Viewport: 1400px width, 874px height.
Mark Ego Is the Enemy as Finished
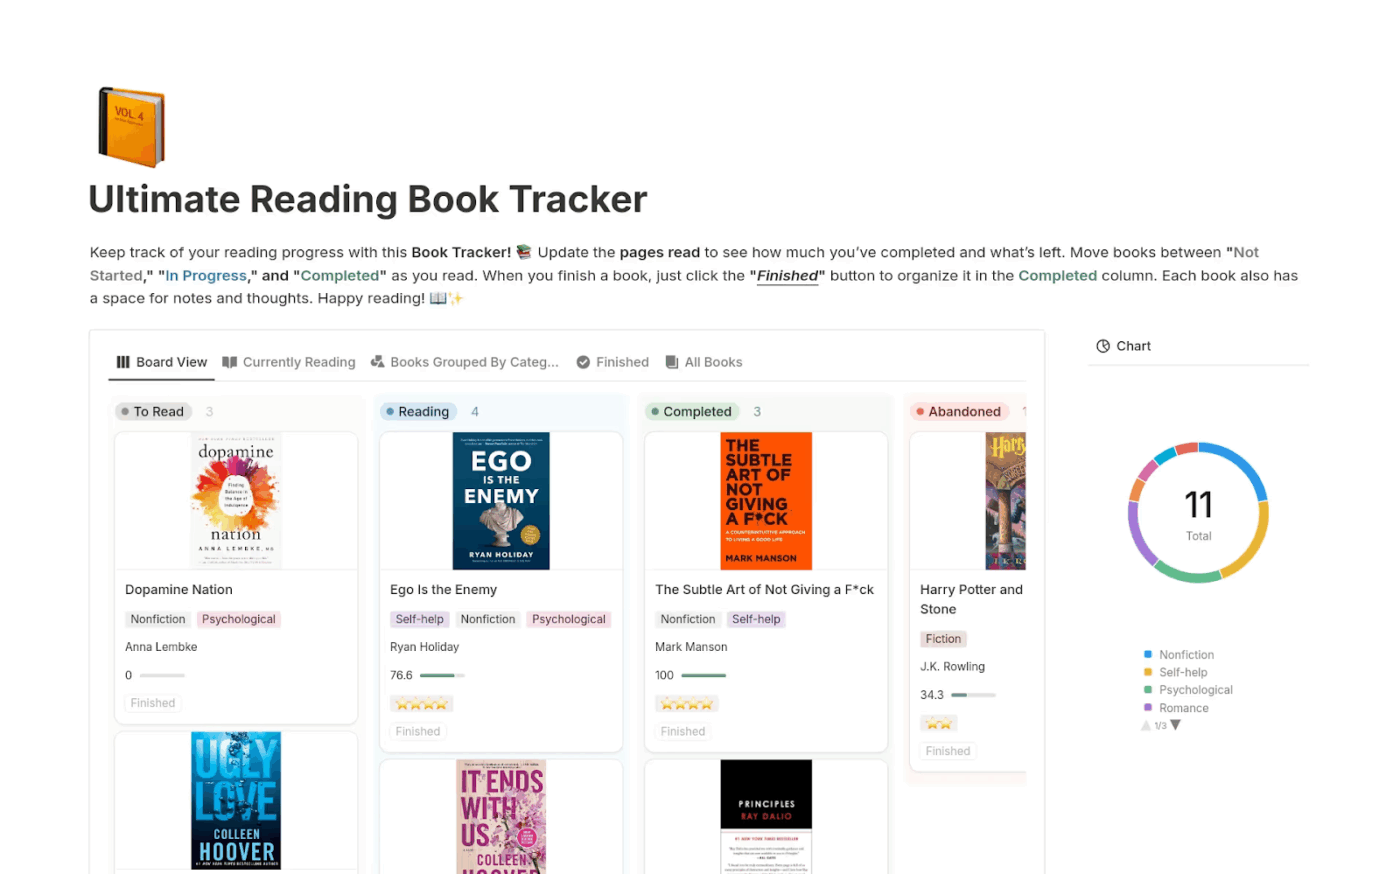pos(417,731)
